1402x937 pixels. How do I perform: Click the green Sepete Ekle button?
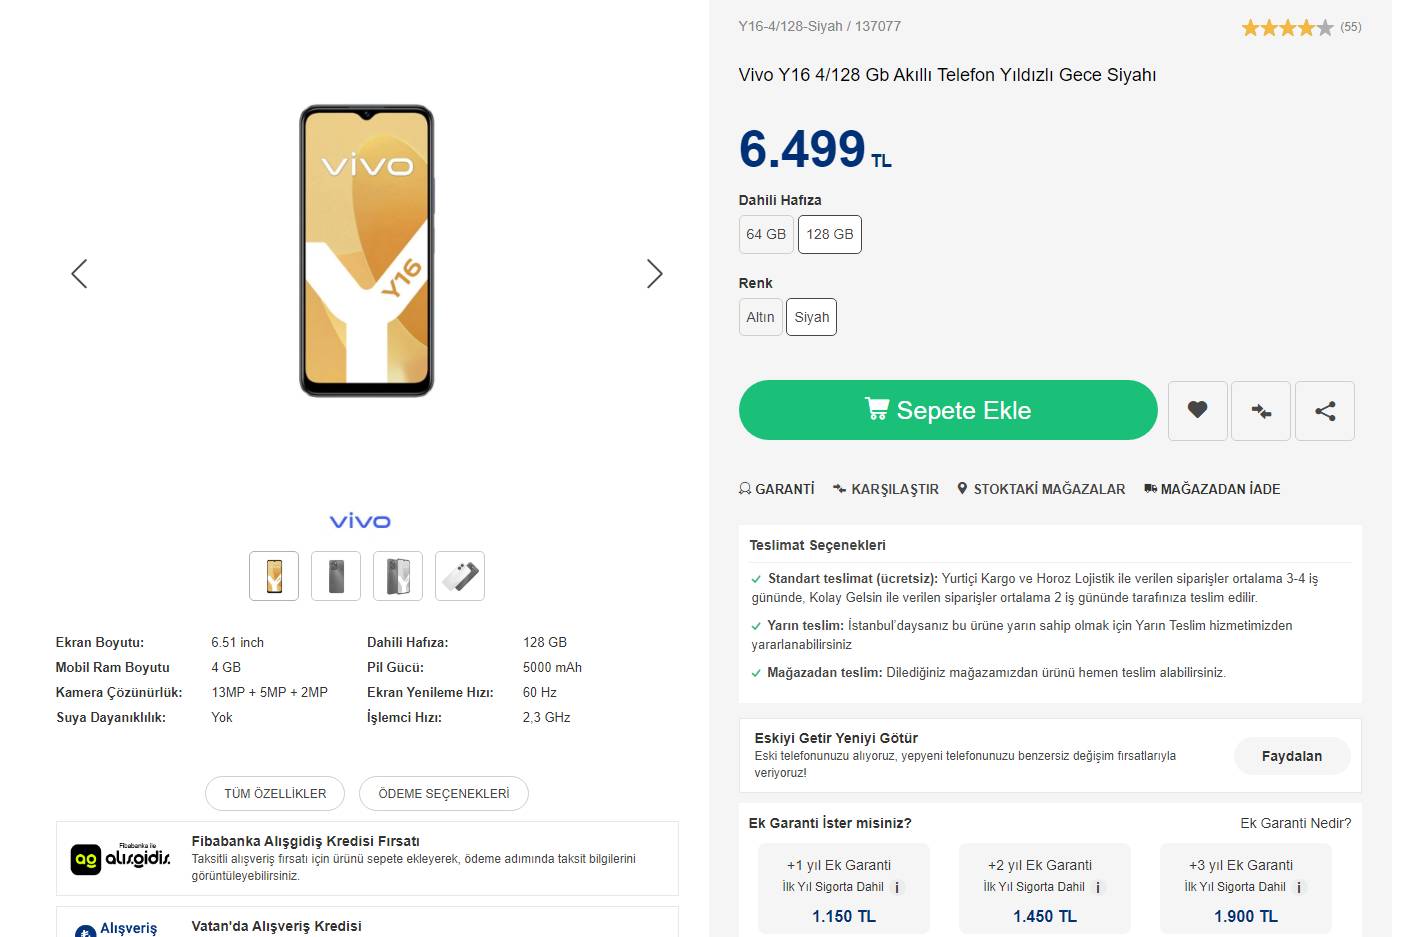947,410
